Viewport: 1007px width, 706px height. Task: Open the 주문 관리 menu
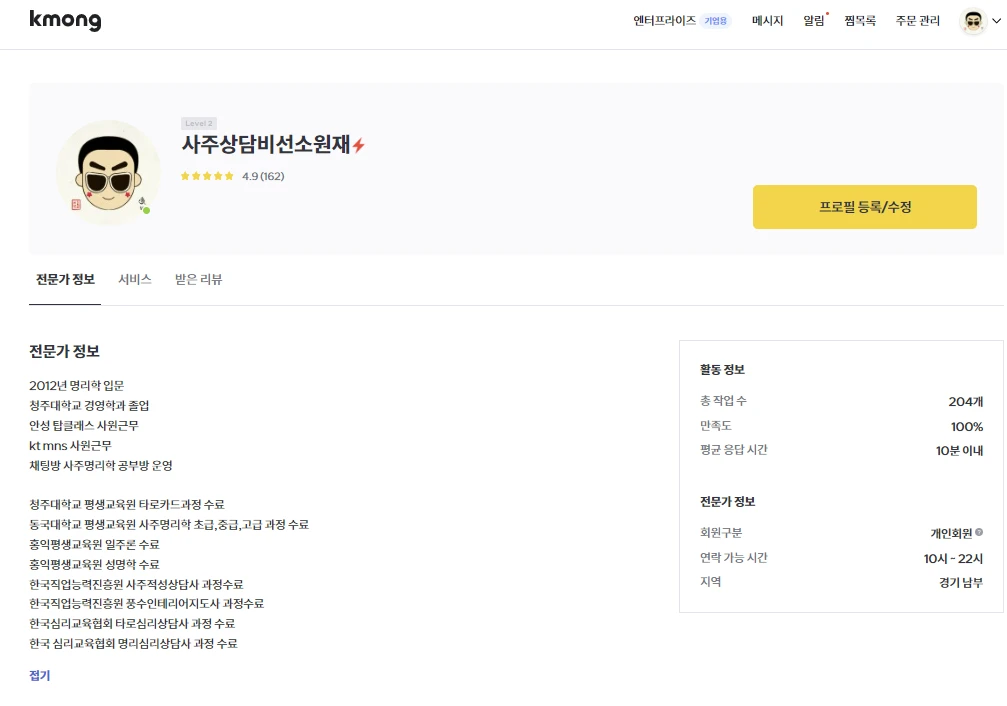pyautogui.click(x=916, y=19)
